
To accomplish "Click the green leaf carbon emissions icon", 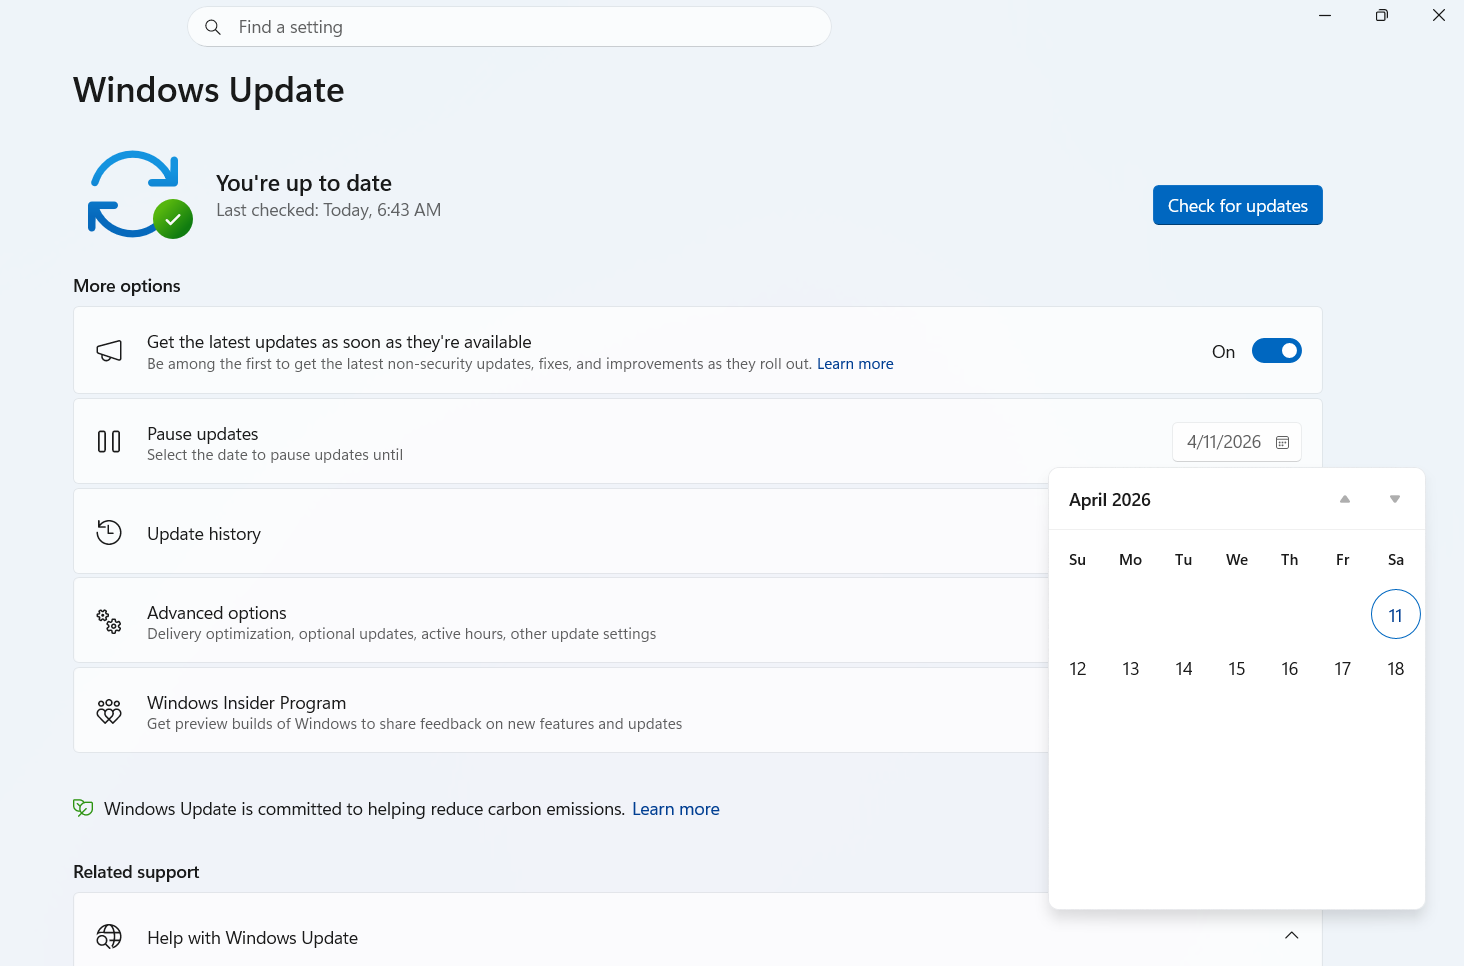I will 83,808.
